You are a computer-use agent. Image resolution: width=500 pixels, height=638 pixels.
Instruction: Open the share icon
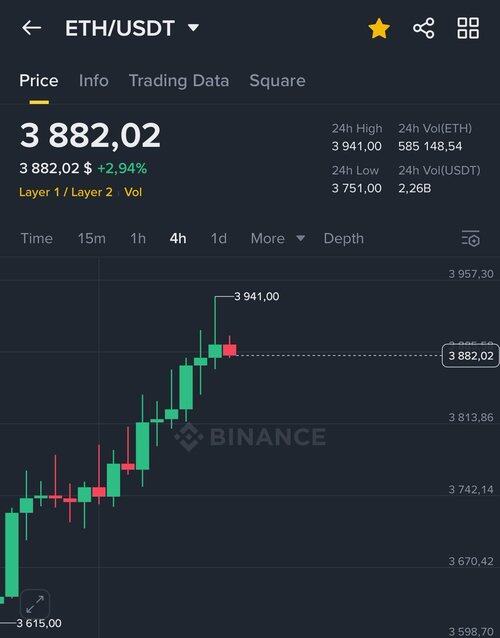[424, 28]
